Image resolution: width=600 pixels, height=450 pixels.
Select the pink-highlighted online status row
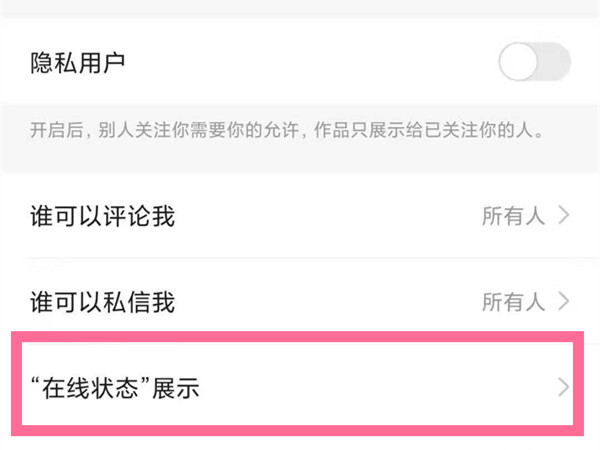pyautogui.click(x=300, y=388)
